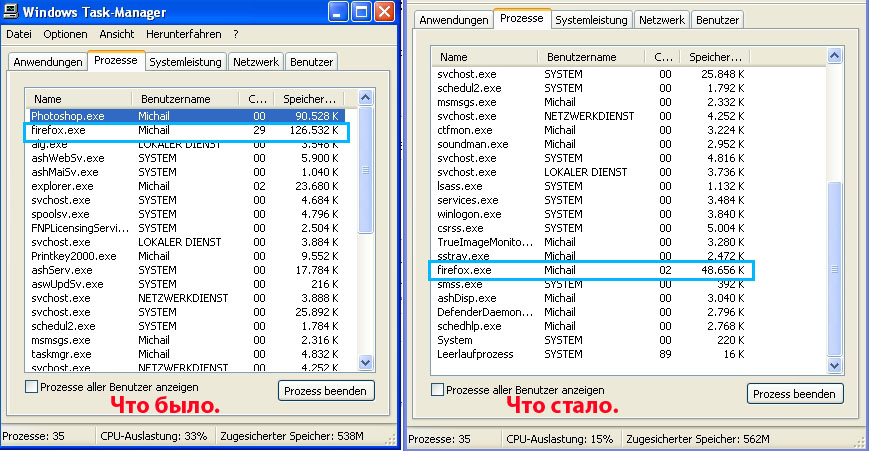Sort by Name column in left window
Viewport: 869px width, 451px height.
coord(79,99)
